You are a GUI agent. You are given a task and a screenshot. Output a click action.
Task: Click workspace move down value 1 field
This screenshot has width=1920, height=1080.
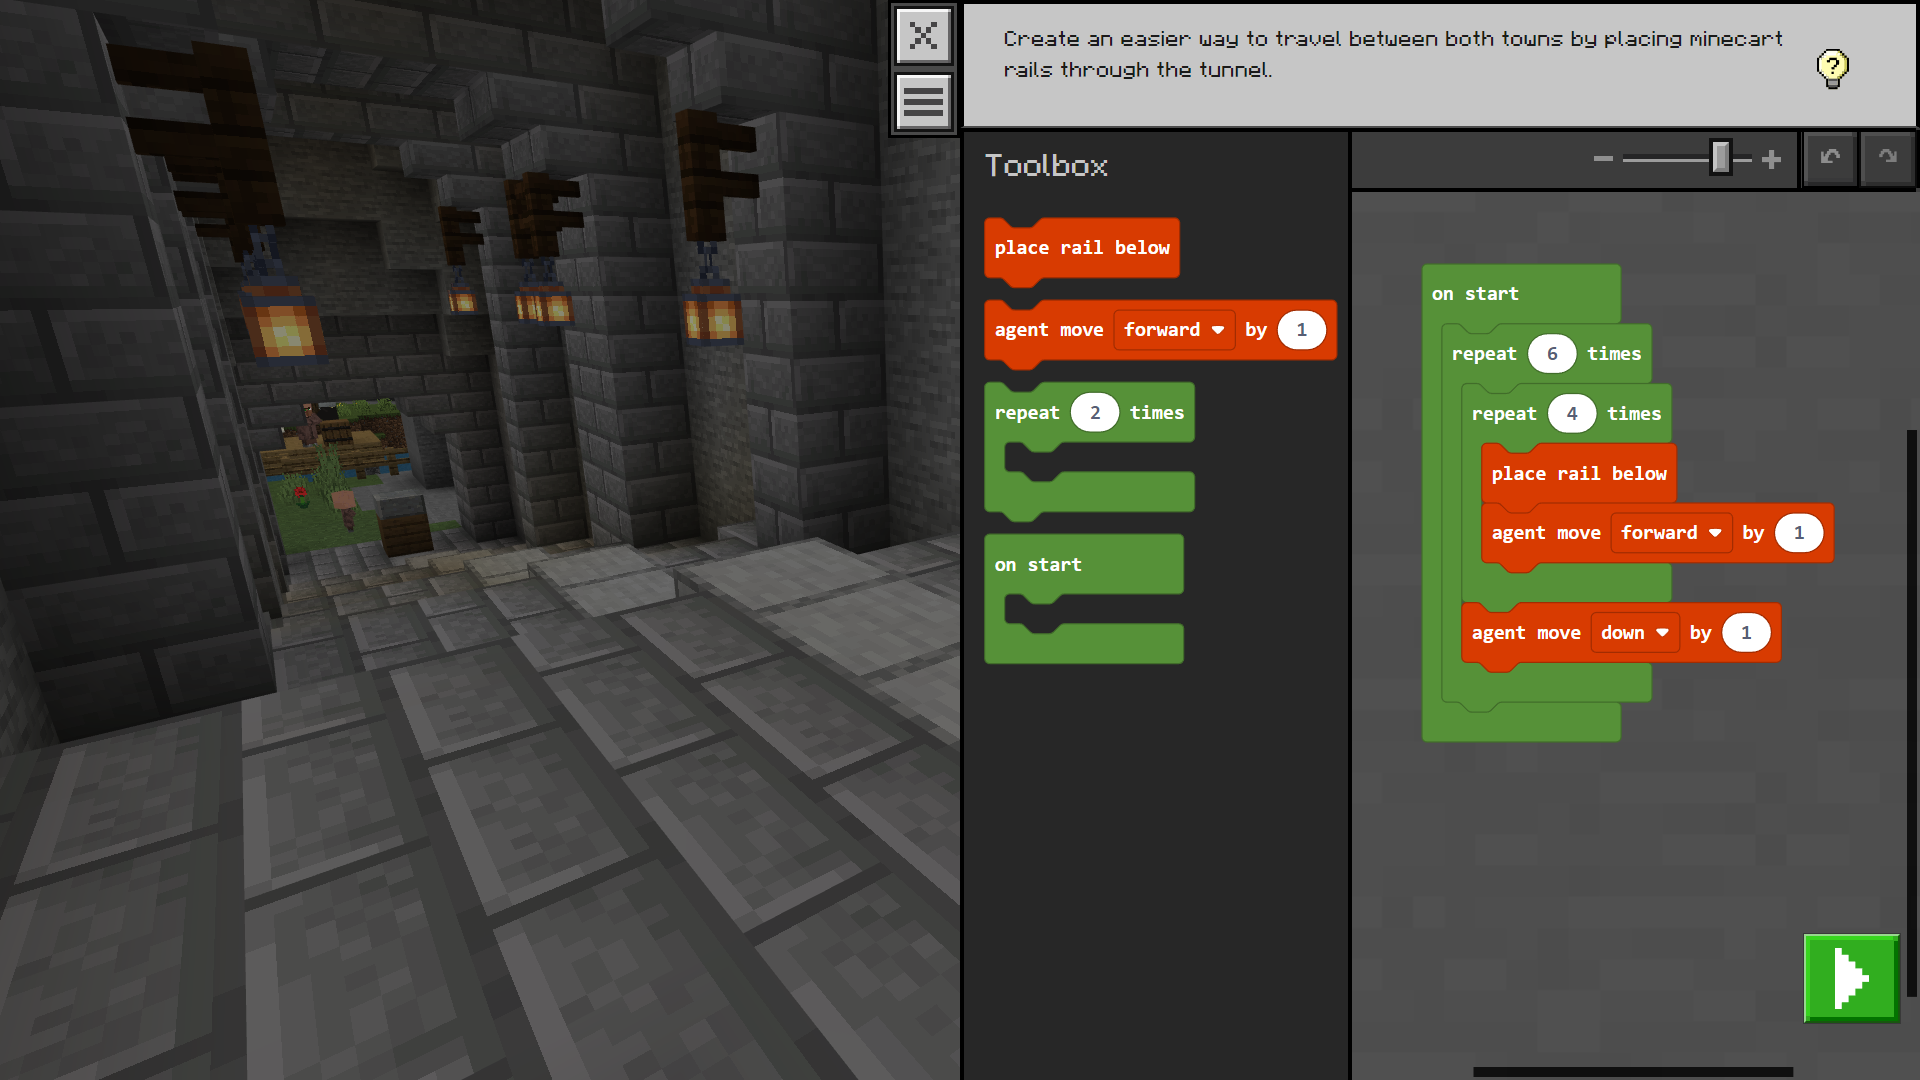(x=1746, y=633)
